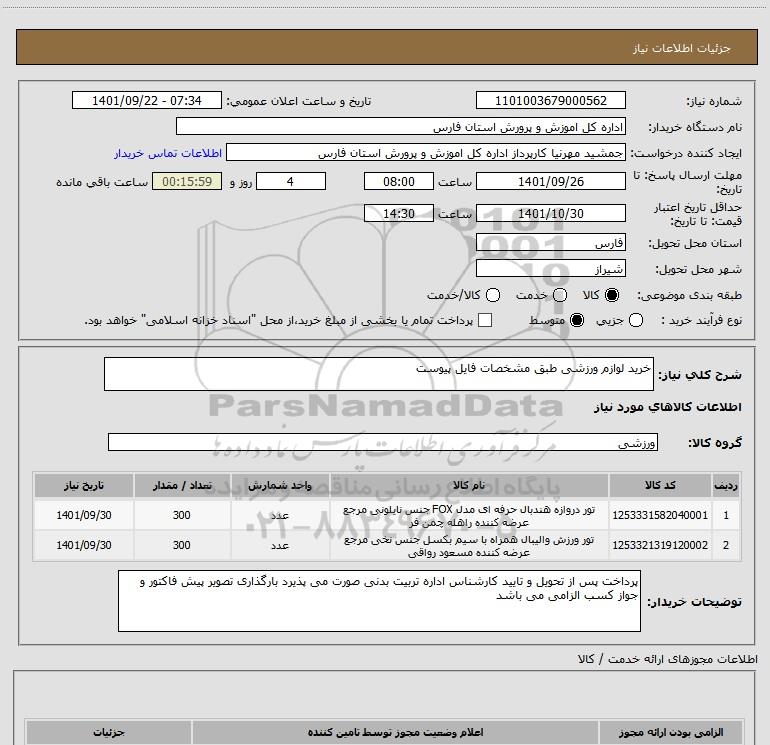770x745 pixels.
Task: Click the announcement date field 1401/09/22 - 07:34
Action: click(x=147, y=100)
